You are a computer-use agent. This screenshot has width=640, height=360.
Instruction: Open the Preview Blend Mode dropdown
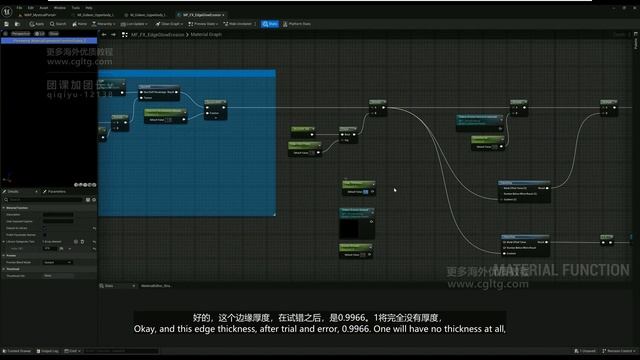[x=58, y=262]
